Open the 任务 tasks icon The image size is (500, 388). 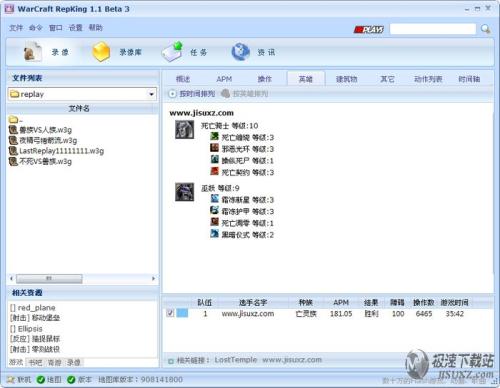[172, 52]
